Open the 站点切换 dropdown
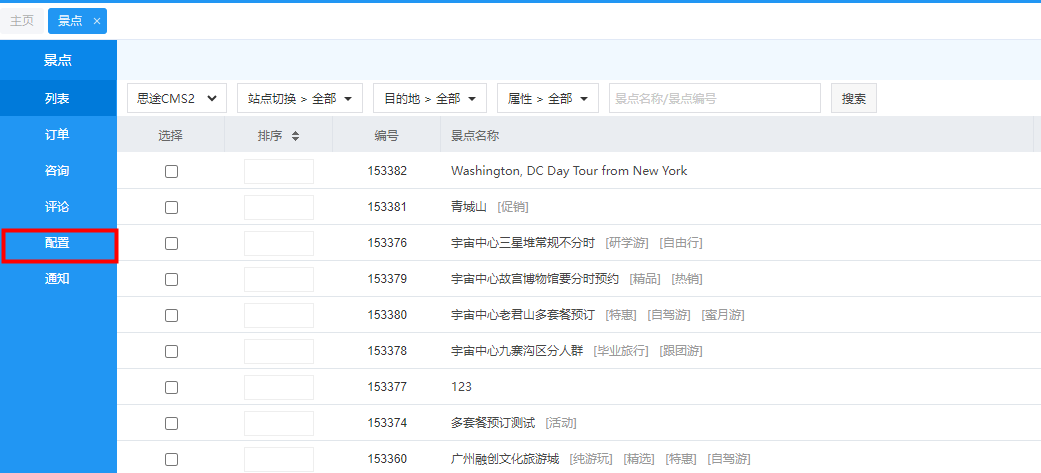This screenshot has width=1041, height=473. 299,98
